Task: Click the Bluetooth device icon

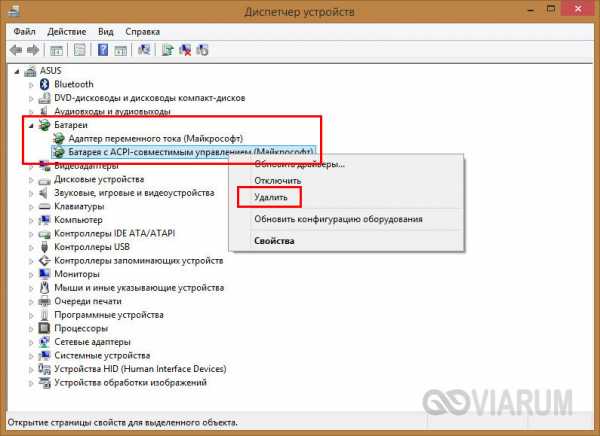Action: 43,84
